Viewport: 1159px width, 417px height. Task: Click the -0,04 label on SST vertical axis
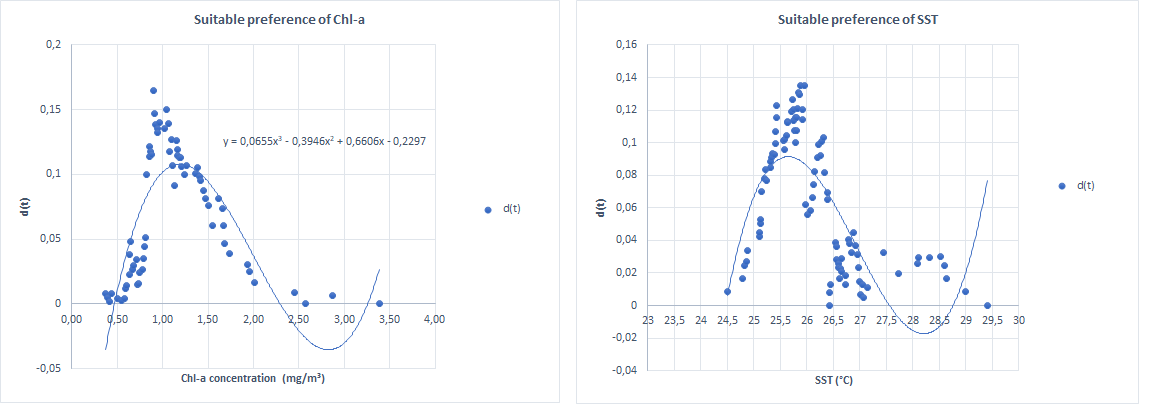625,370
